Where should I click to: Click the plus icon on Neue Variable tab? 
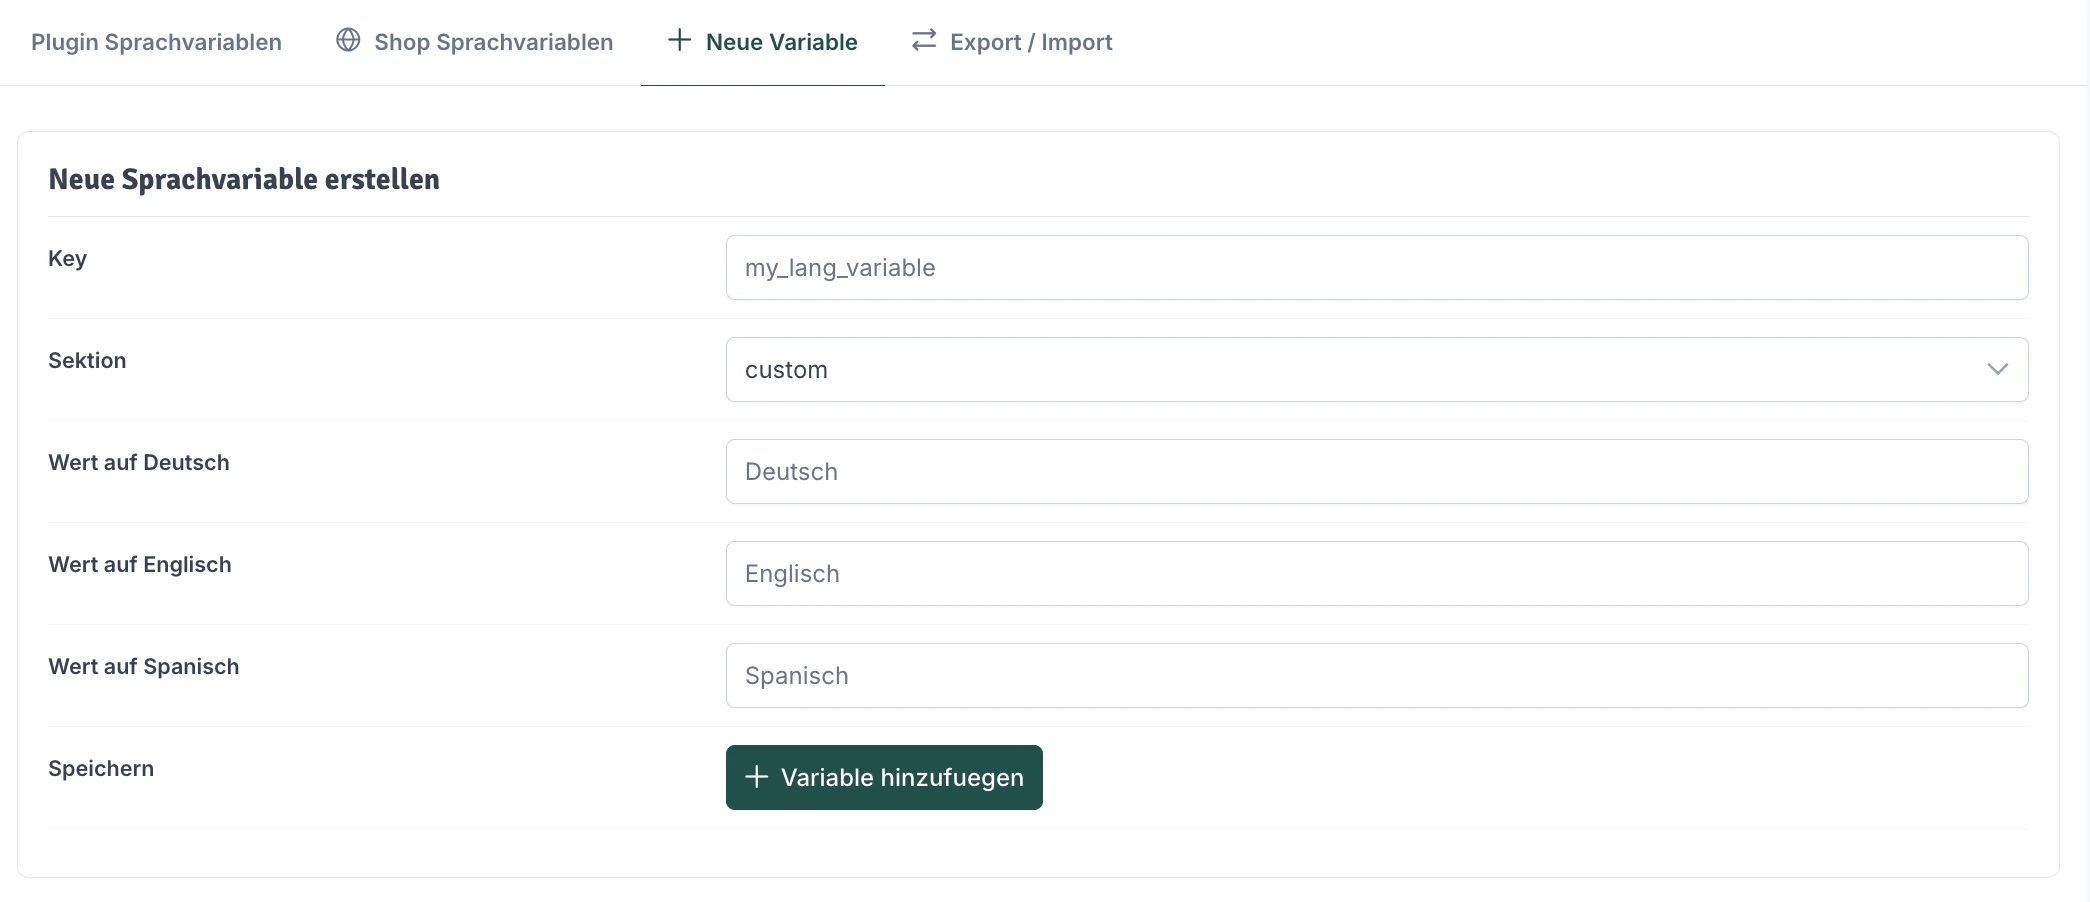pyautogui.click(x=679, y=41)
